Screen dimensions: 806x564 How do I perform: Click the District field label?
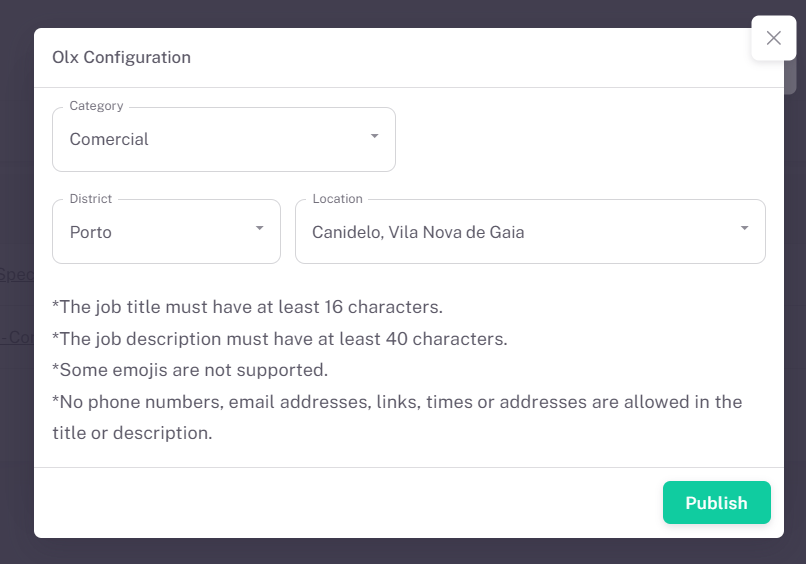91,199
